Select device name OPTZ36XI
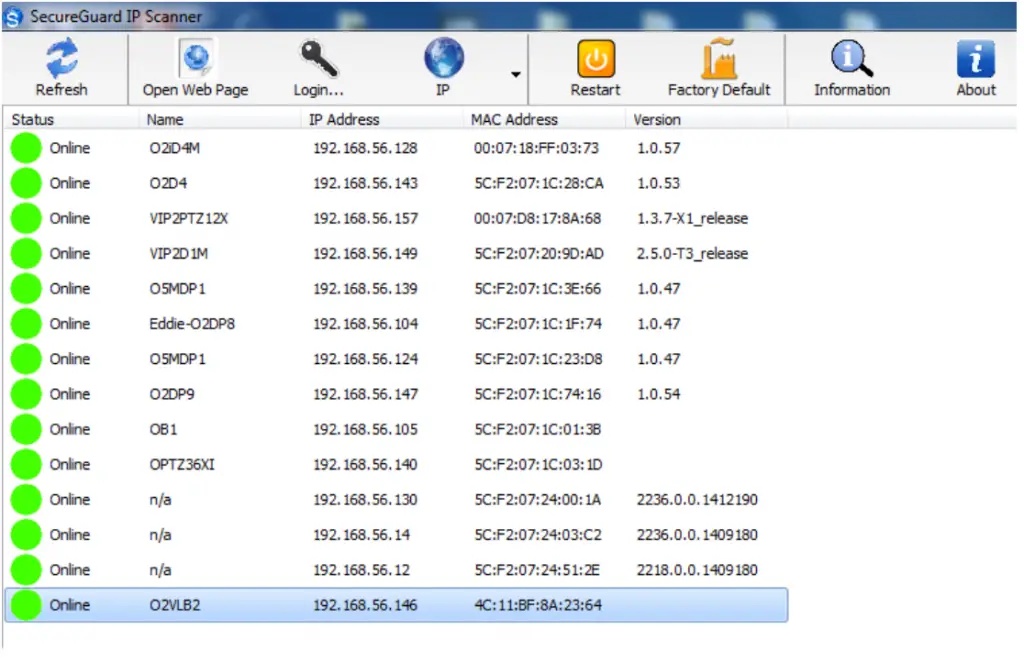This screenshot has height=662, width=1024. (x=182, y=465)
